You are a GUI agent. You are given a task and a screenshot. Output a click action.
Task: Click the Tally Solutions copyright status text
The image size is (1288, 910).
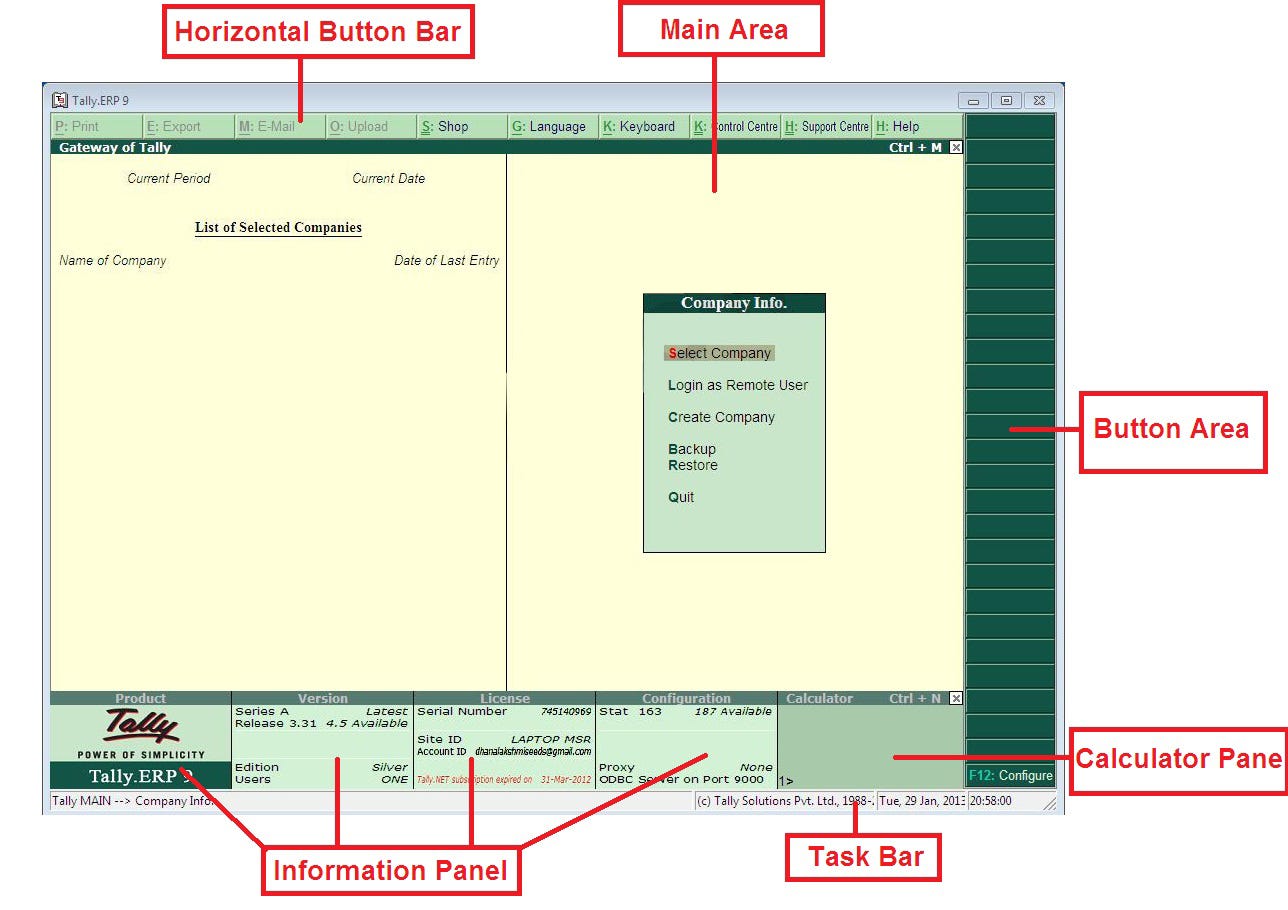(785, 801)
